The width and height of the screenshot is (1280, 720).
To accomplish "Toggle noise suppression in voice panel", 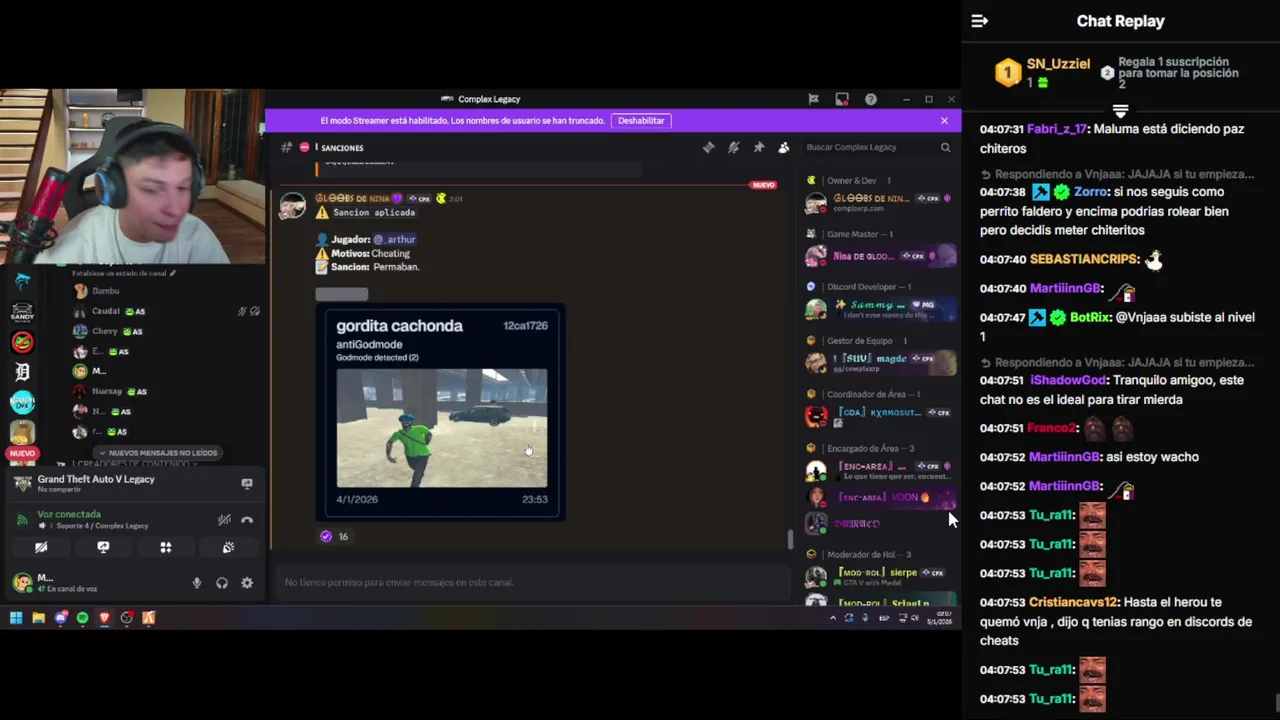I will (x=224, y=519).
